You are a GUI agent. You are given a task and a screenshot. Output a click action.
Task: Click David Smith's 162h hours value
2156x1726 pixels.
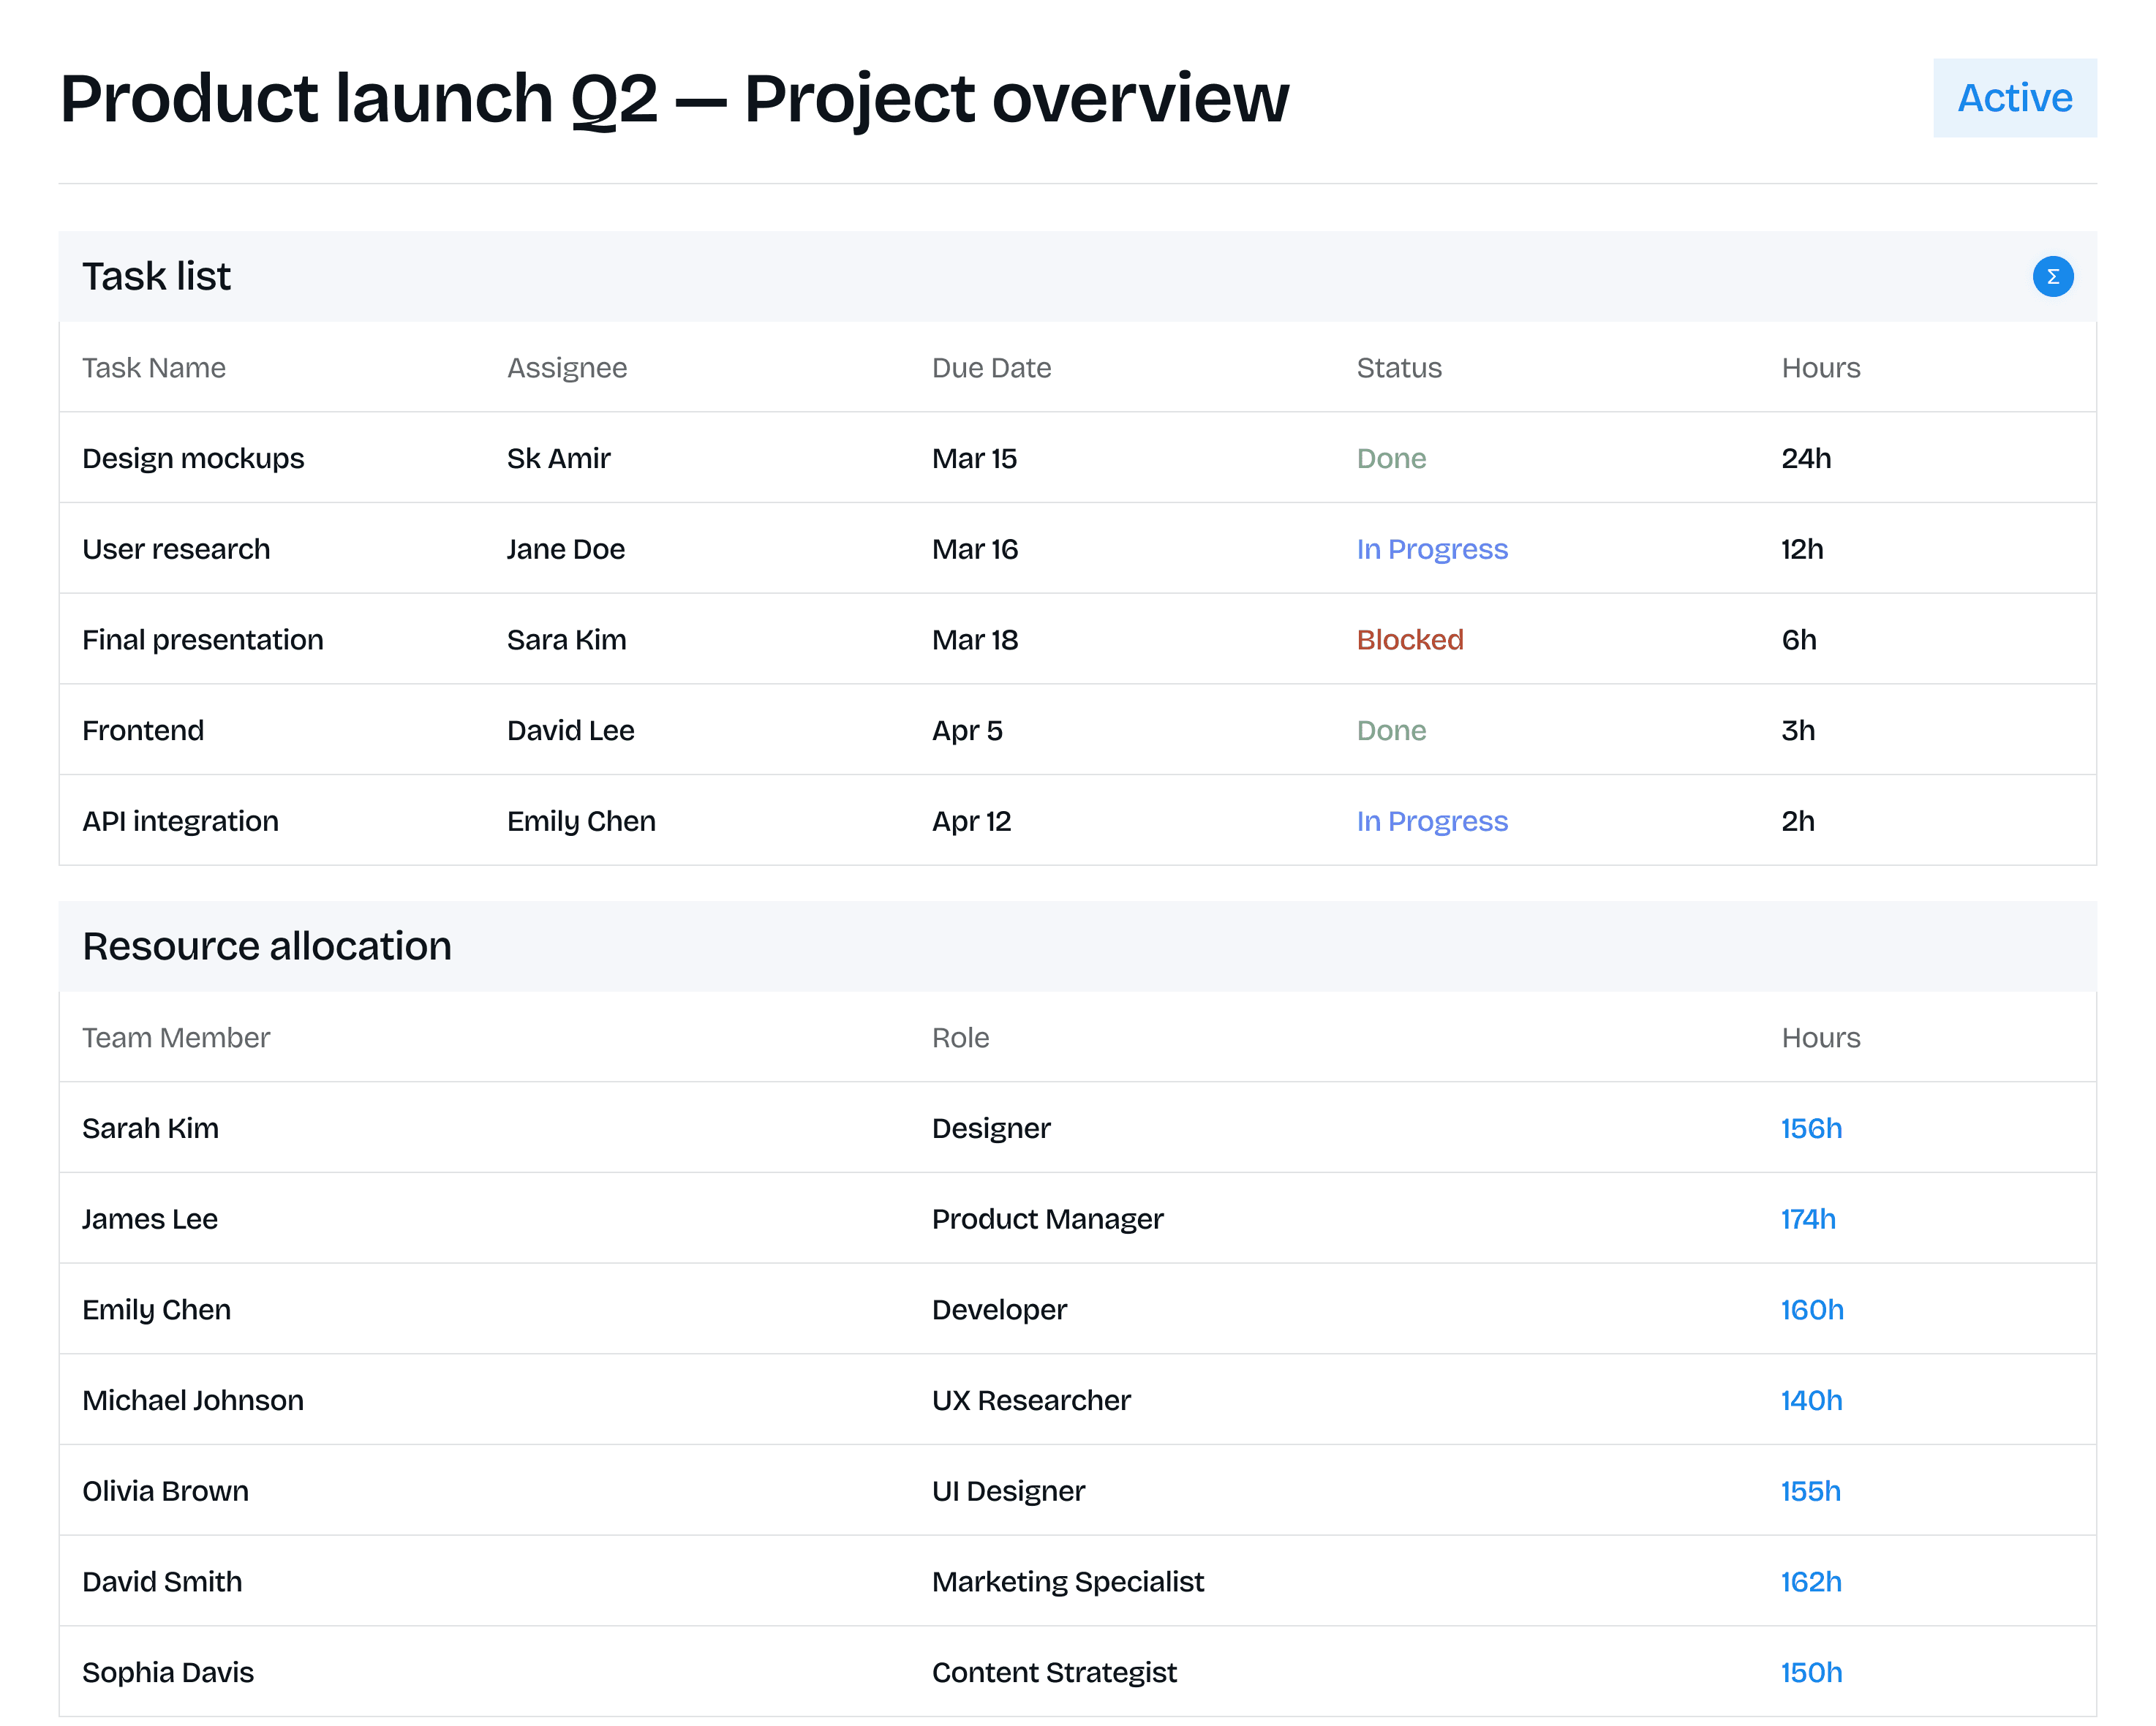(x=1810, y=1582)
